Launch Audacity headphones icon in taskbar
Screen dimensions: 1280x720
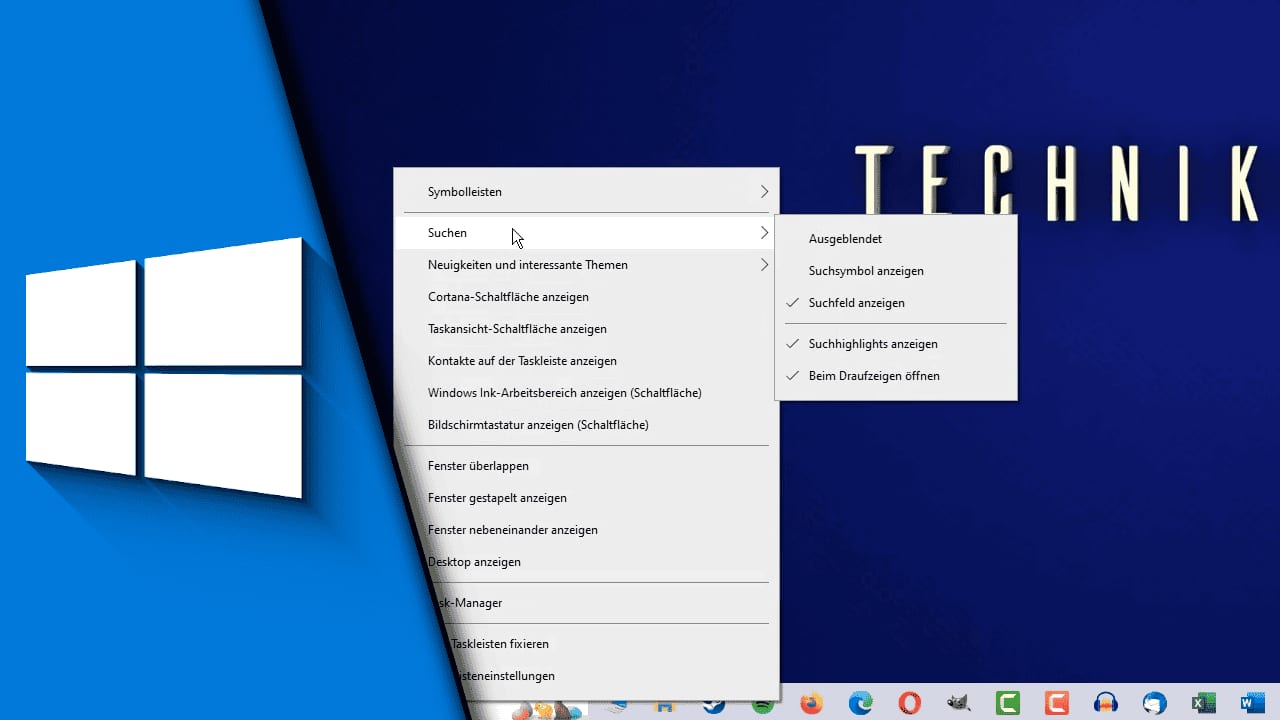pyautogui.click(x=1106, y=703)
